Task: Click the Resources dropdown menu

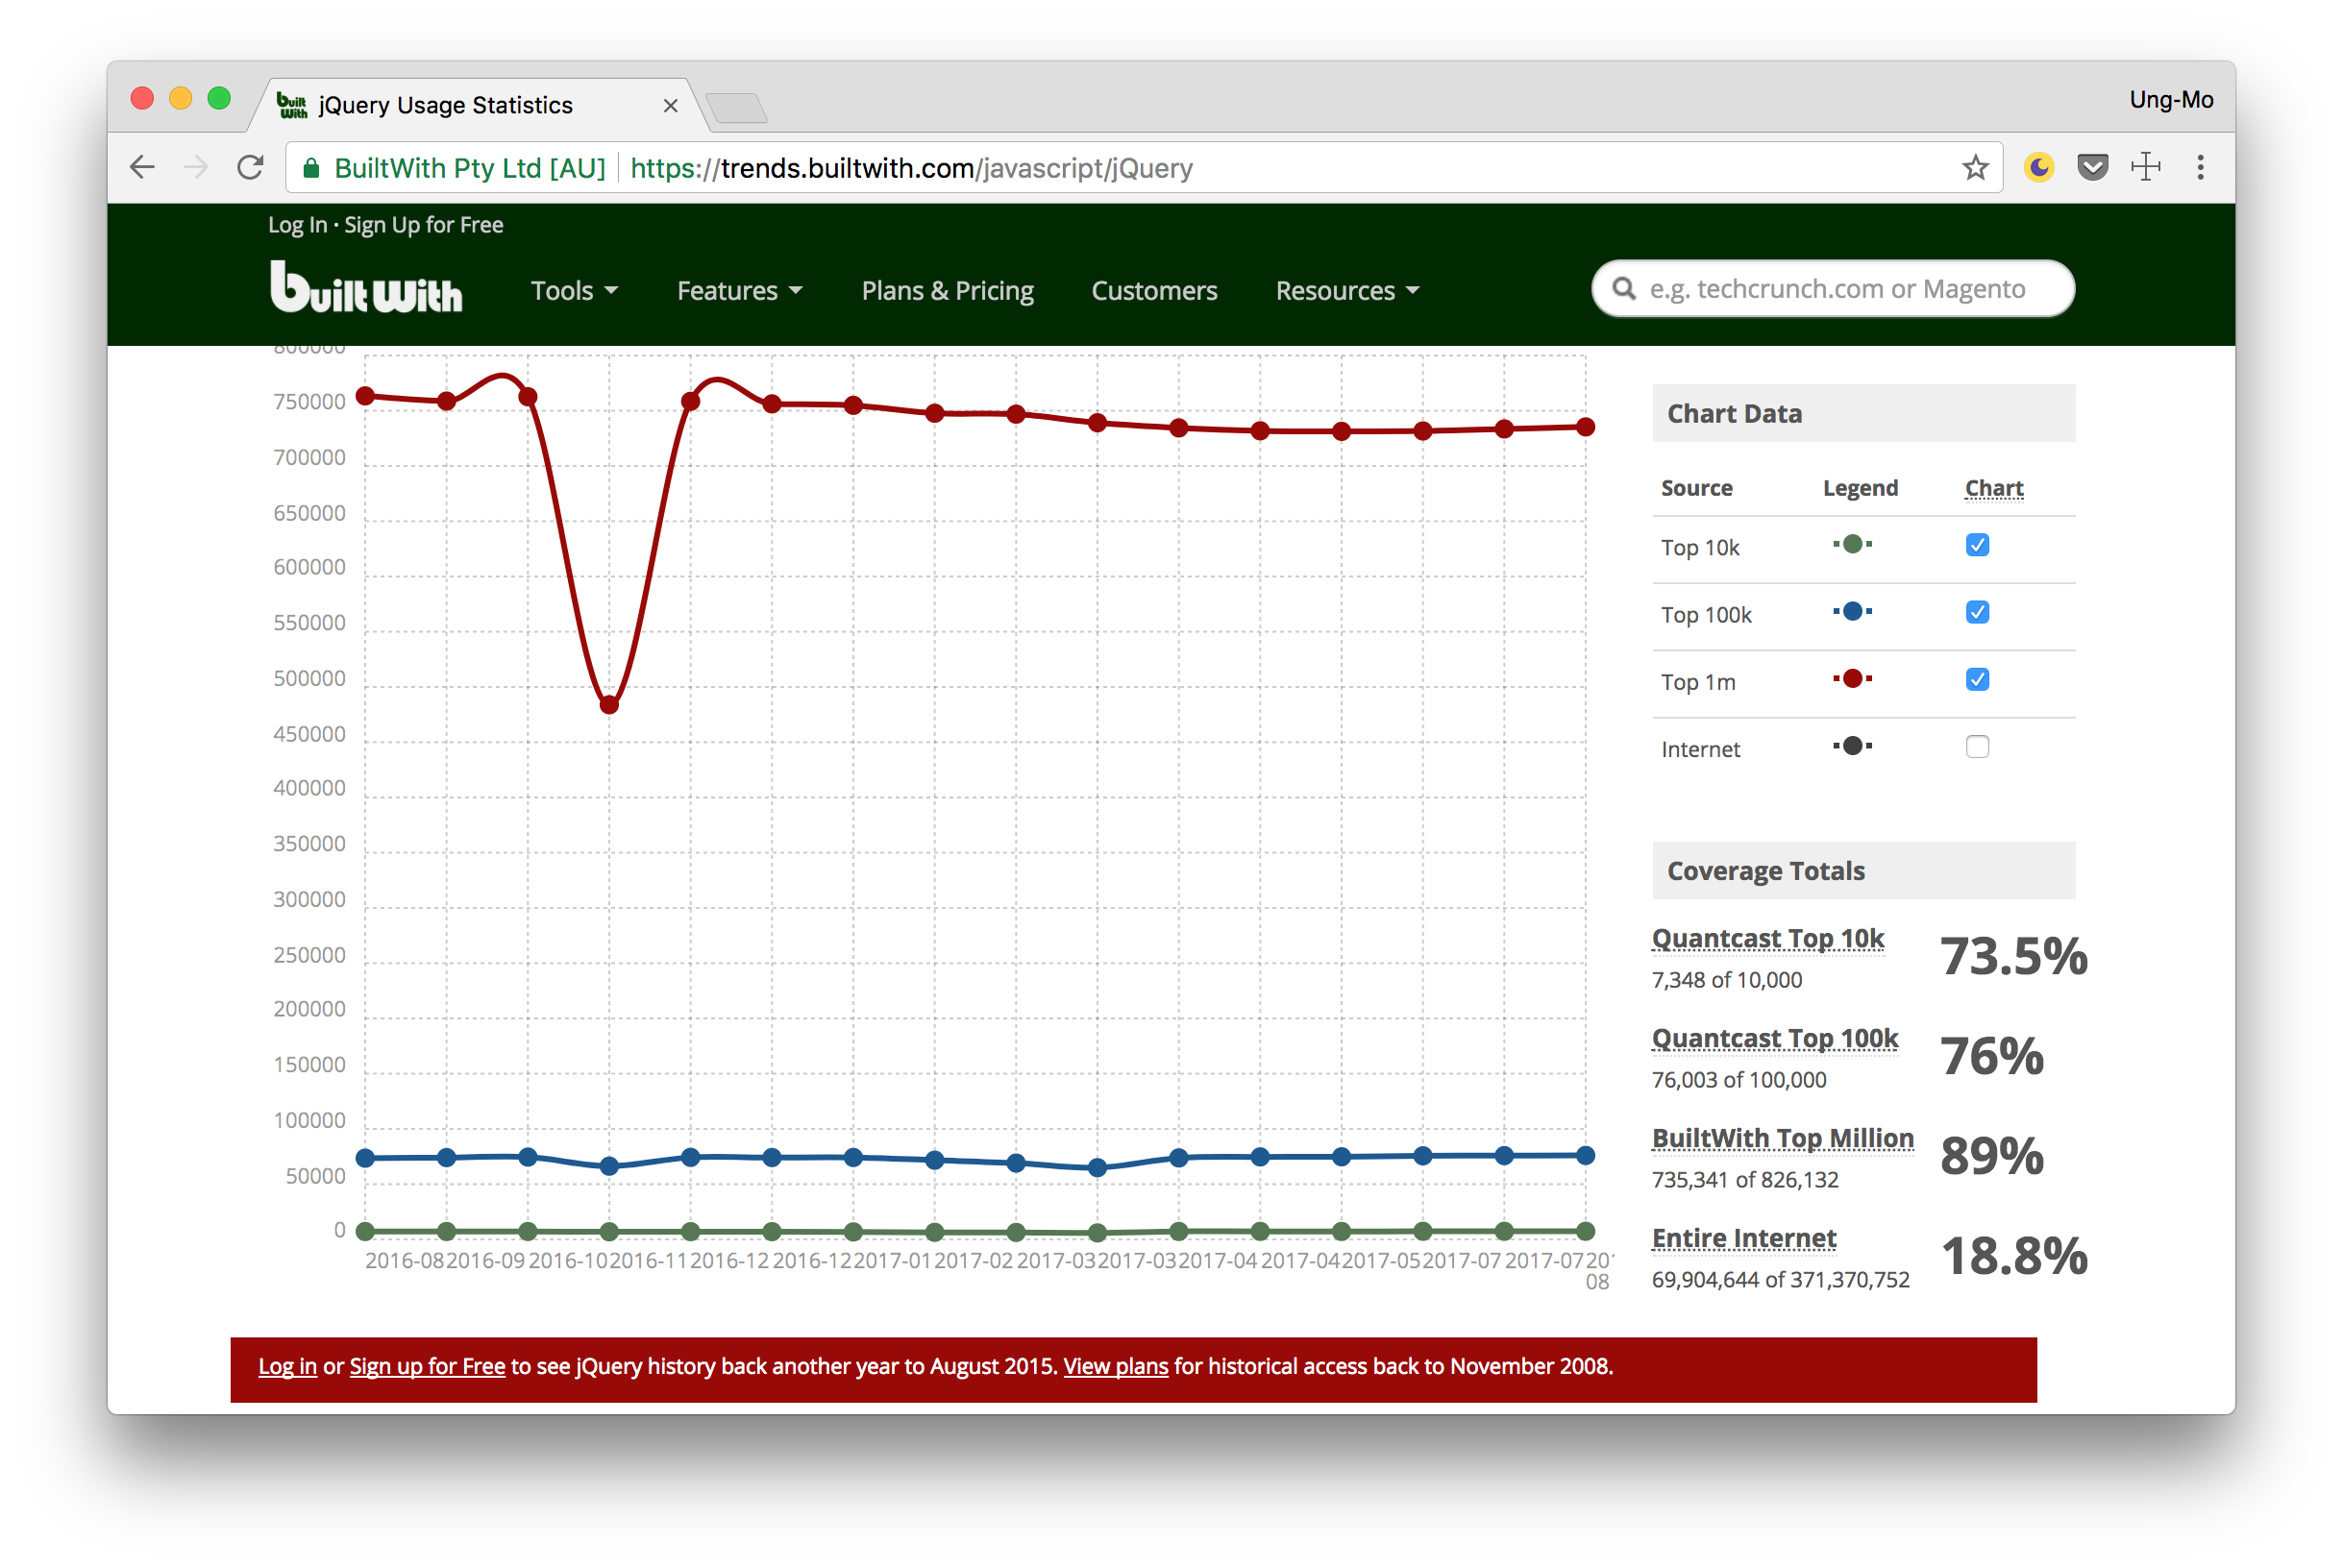Action: tap(1347, 290)
